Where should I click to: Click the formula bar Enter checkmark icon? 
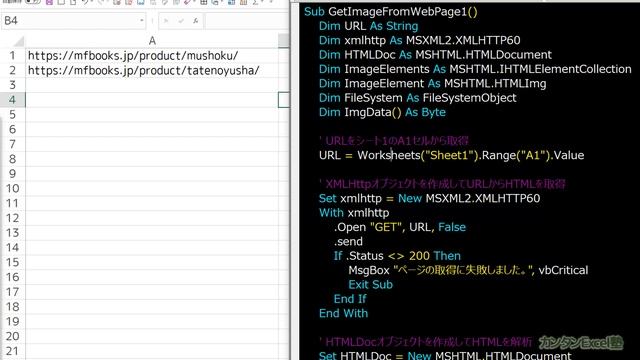click(x=181, y=20)
